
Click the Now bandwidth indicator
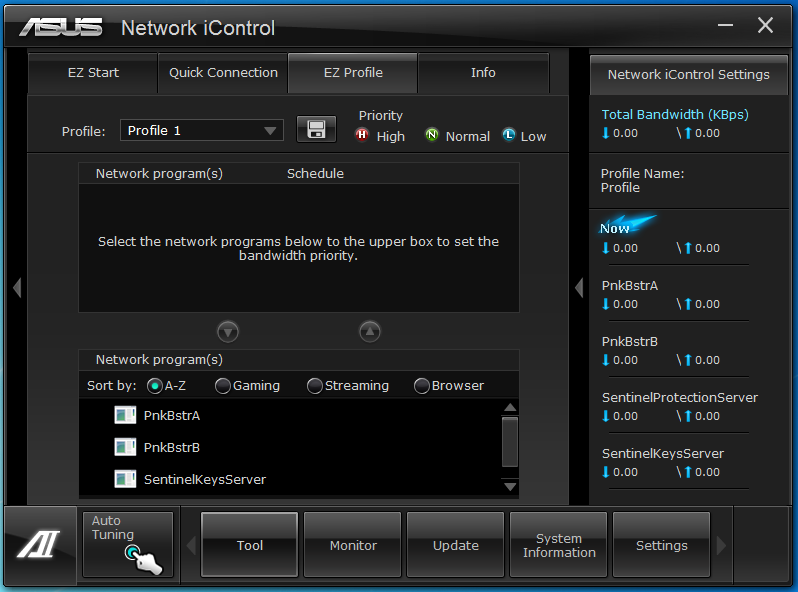click(x=626, y=225)
